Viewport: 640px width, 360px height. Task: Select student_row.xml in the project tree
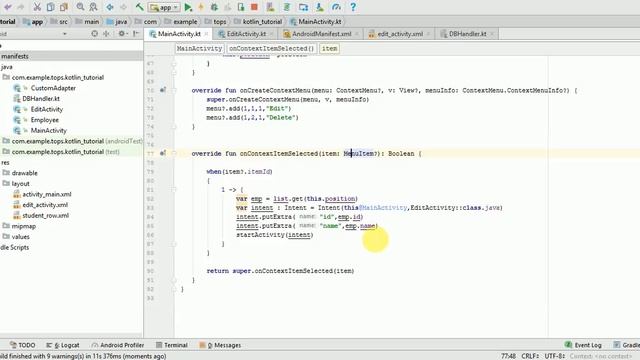point(45,216)
